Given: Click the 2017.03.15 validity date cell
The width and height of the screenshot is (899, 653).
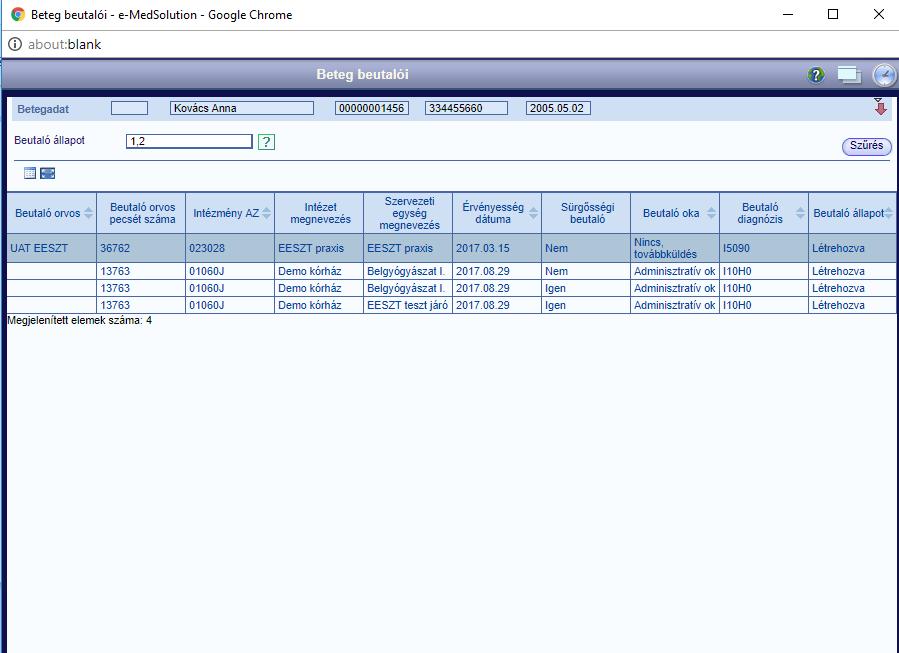Looking at the screenshot, I should 497,248.
